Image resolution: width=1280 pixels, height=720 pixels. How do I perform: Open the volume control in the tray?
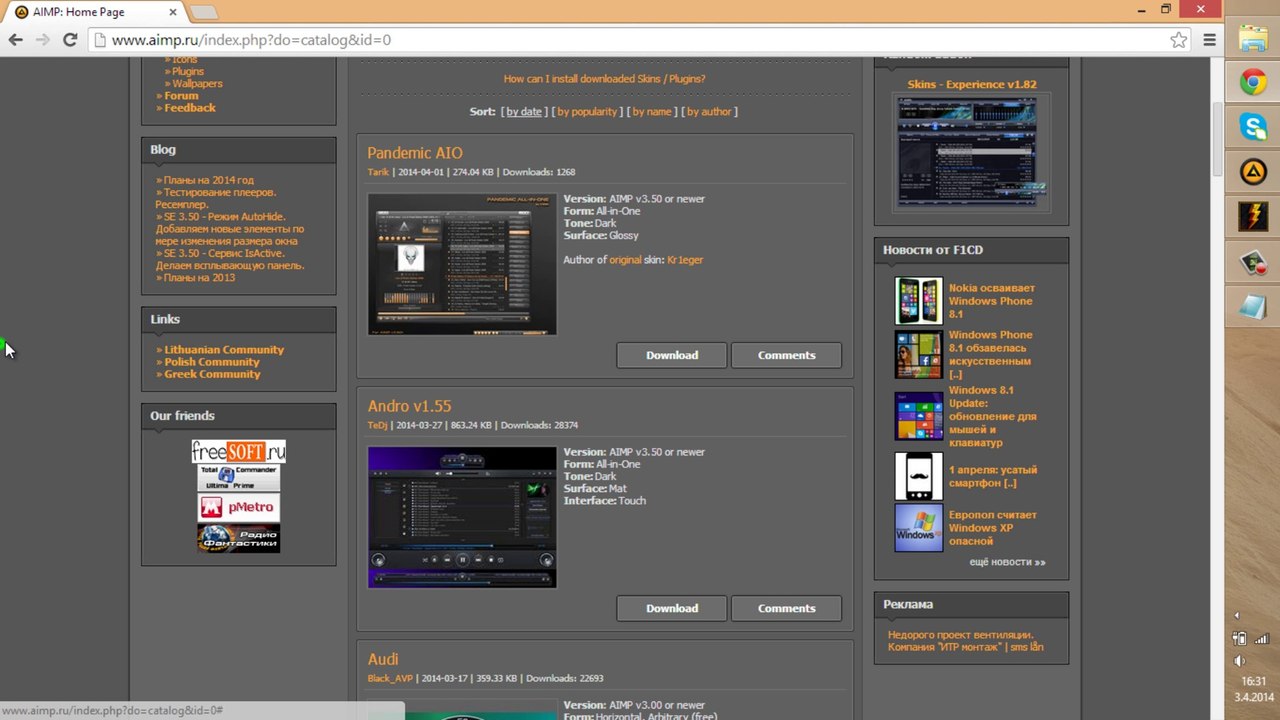click(1240, 661)
